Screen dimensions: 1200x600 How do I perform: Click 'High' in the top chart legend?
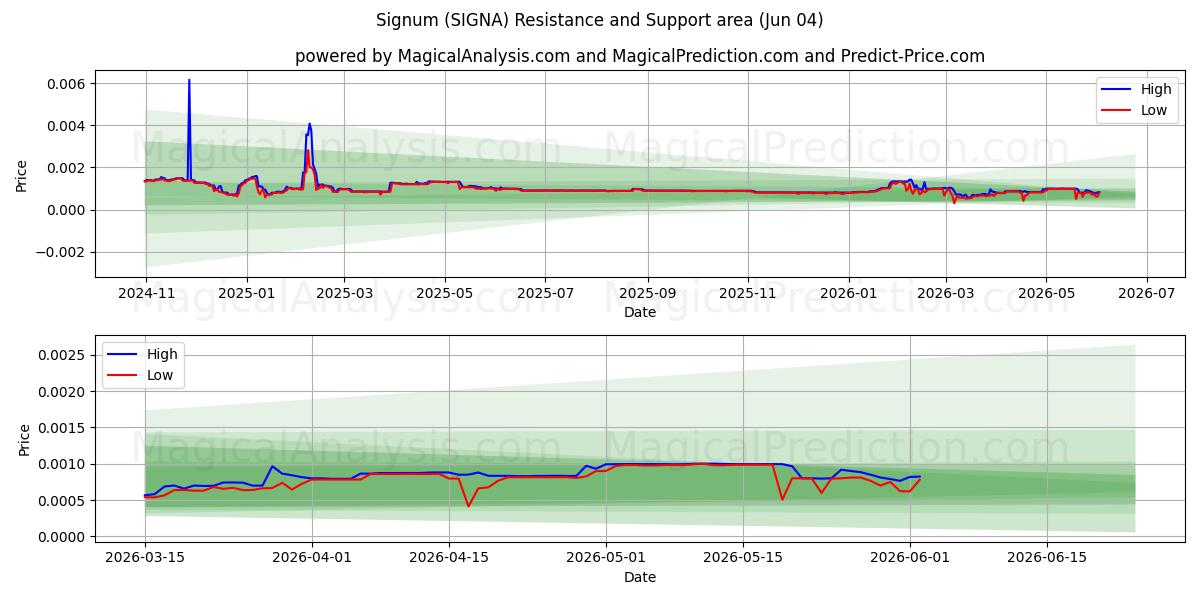click(1156, 89)
